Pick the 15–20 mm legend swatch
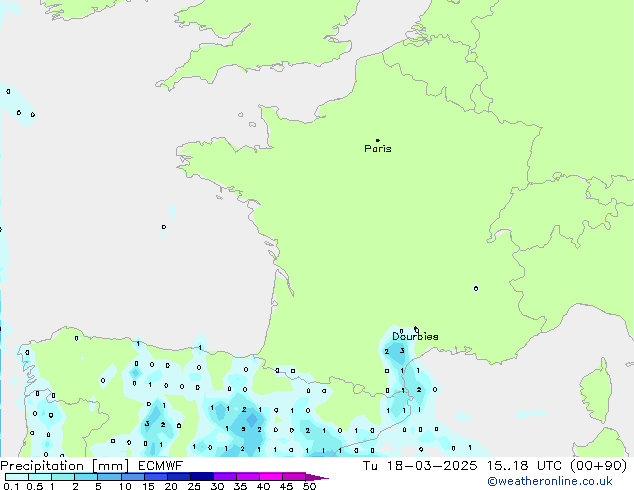The height and width of the screenshot is (490, 634). [155, 477]
